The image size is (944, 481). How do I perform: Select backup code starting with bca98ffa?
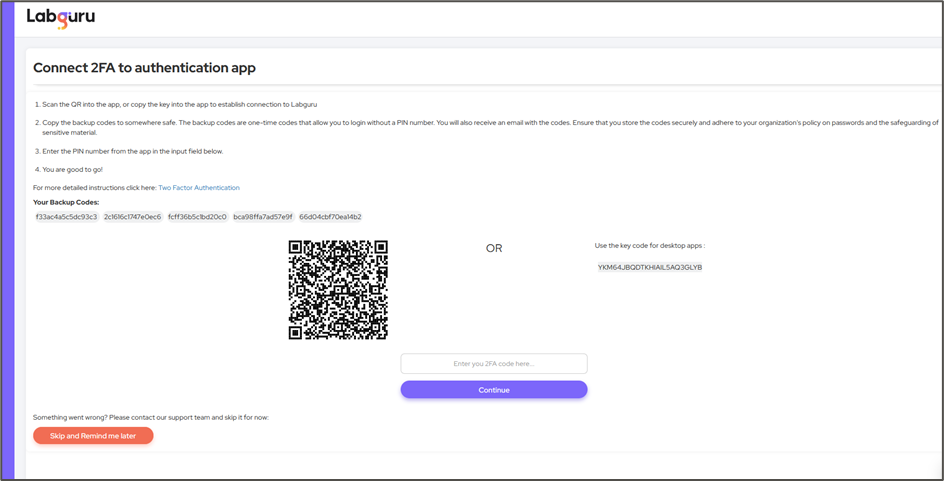coord(263,217)
